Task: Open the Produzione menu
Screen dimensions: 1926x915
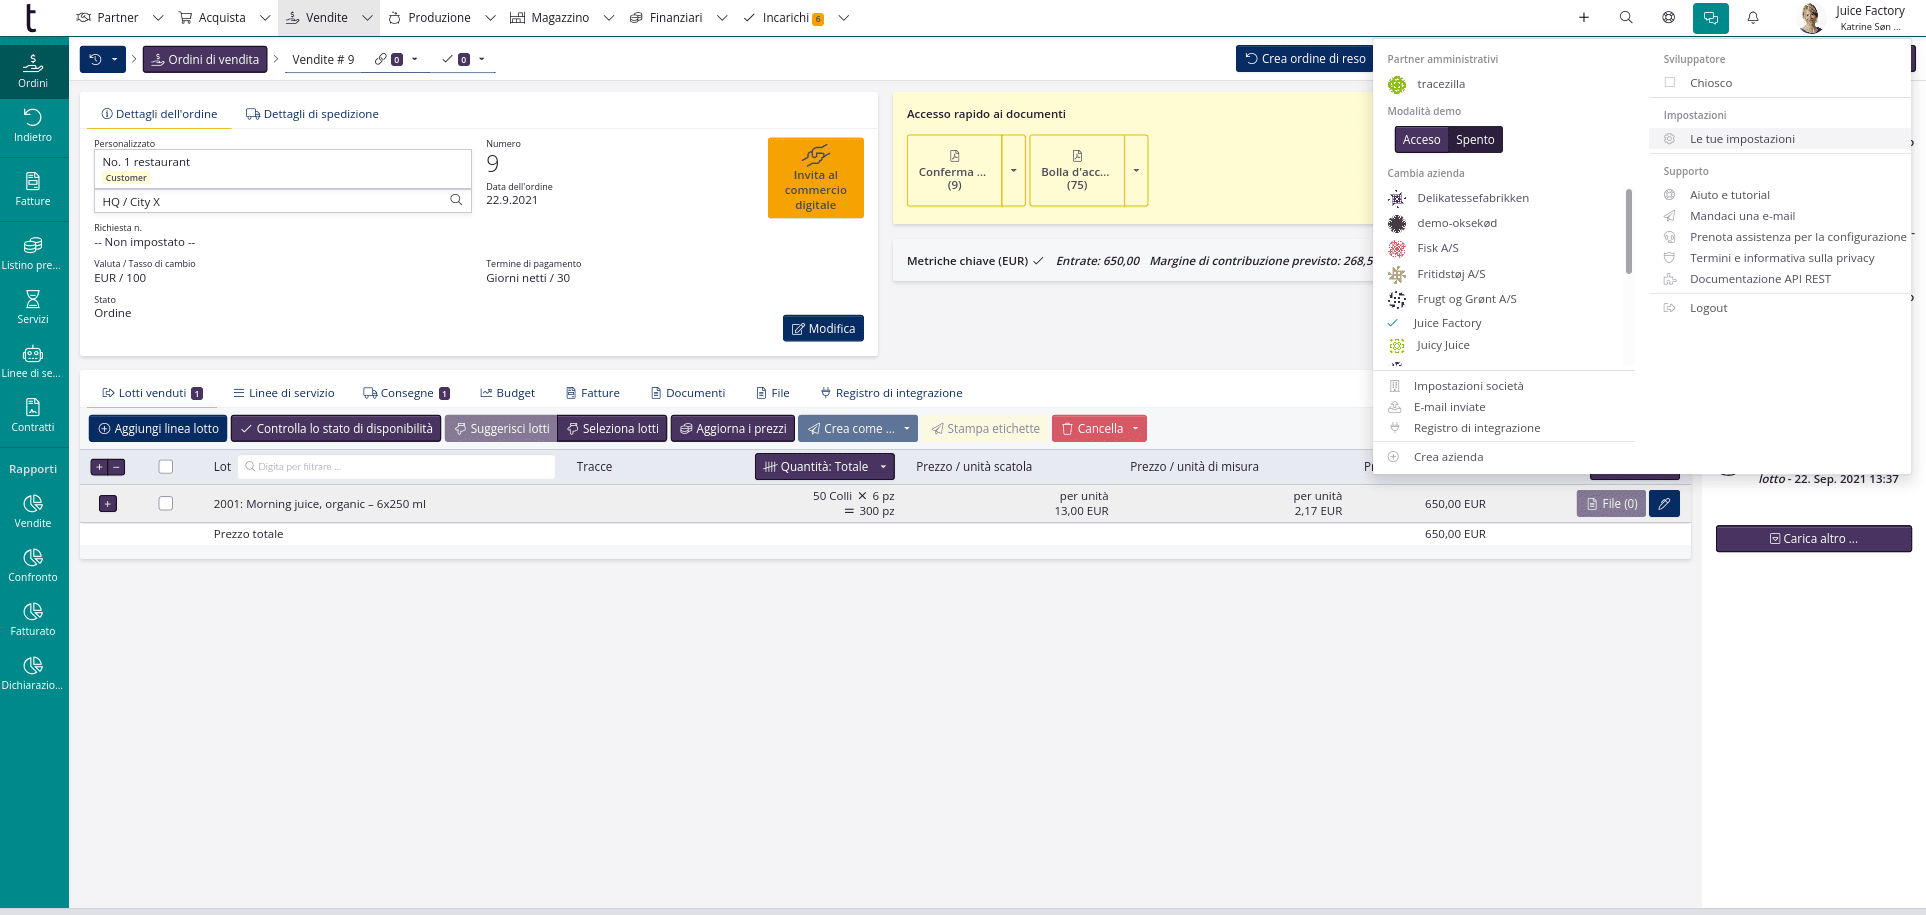Action: pyautogui.click(x=439, y=18)
